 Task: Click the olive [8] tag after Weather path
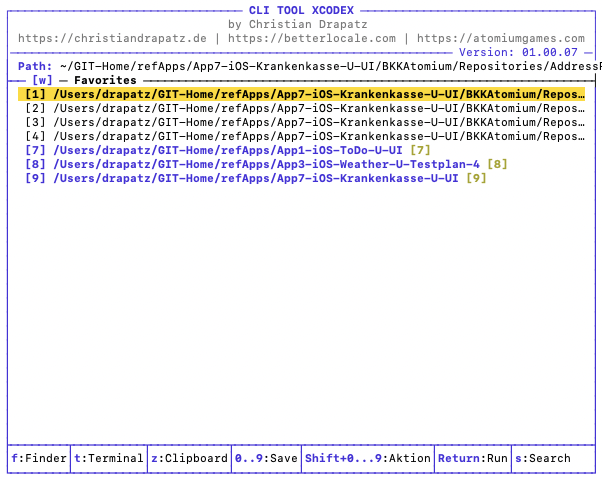497,164
